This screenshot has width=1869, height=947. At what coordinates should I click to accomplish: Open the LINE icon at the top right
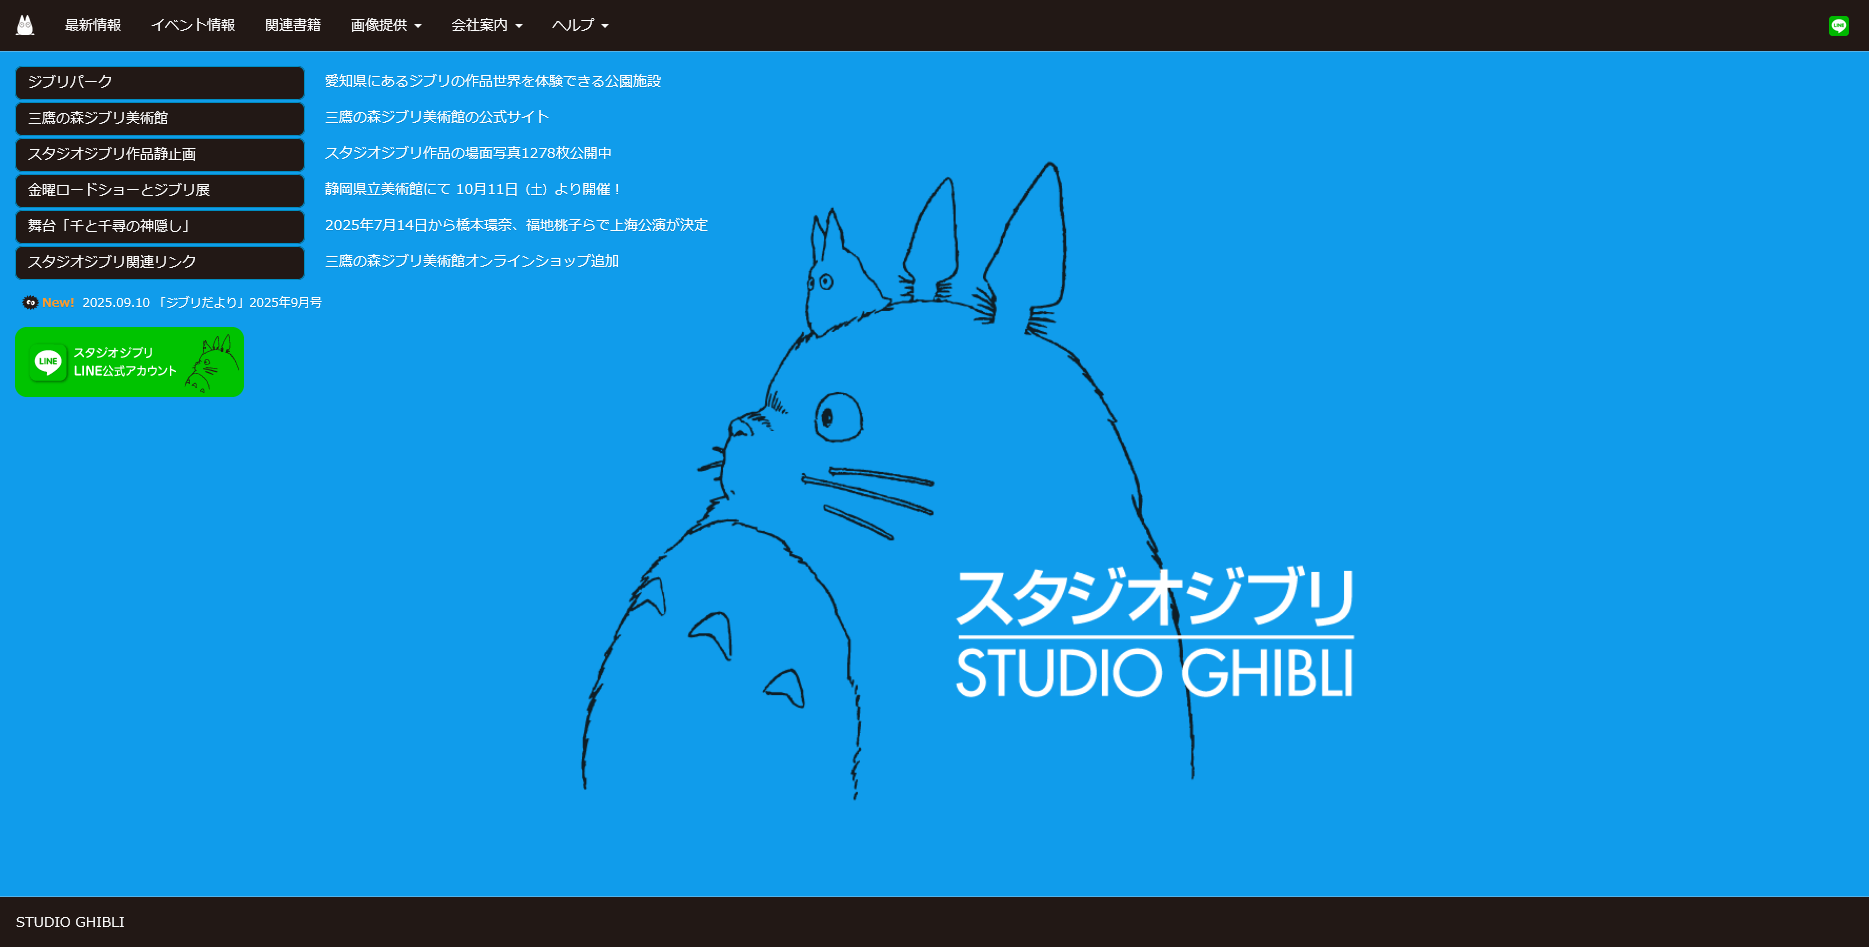tap(1841, 24)
